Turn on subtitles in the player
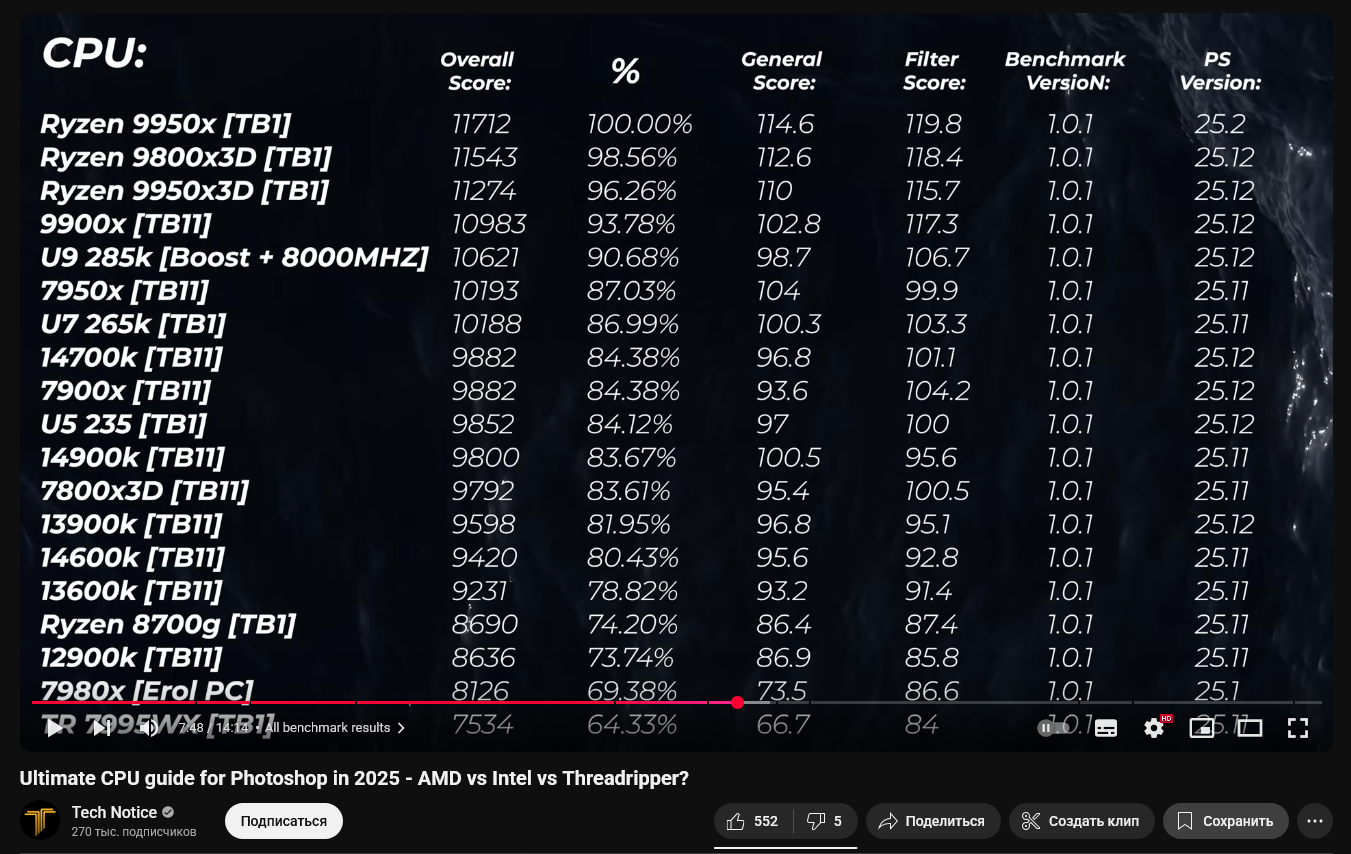Viewport: 1351px width, 854px height. tap(1106, 728)
